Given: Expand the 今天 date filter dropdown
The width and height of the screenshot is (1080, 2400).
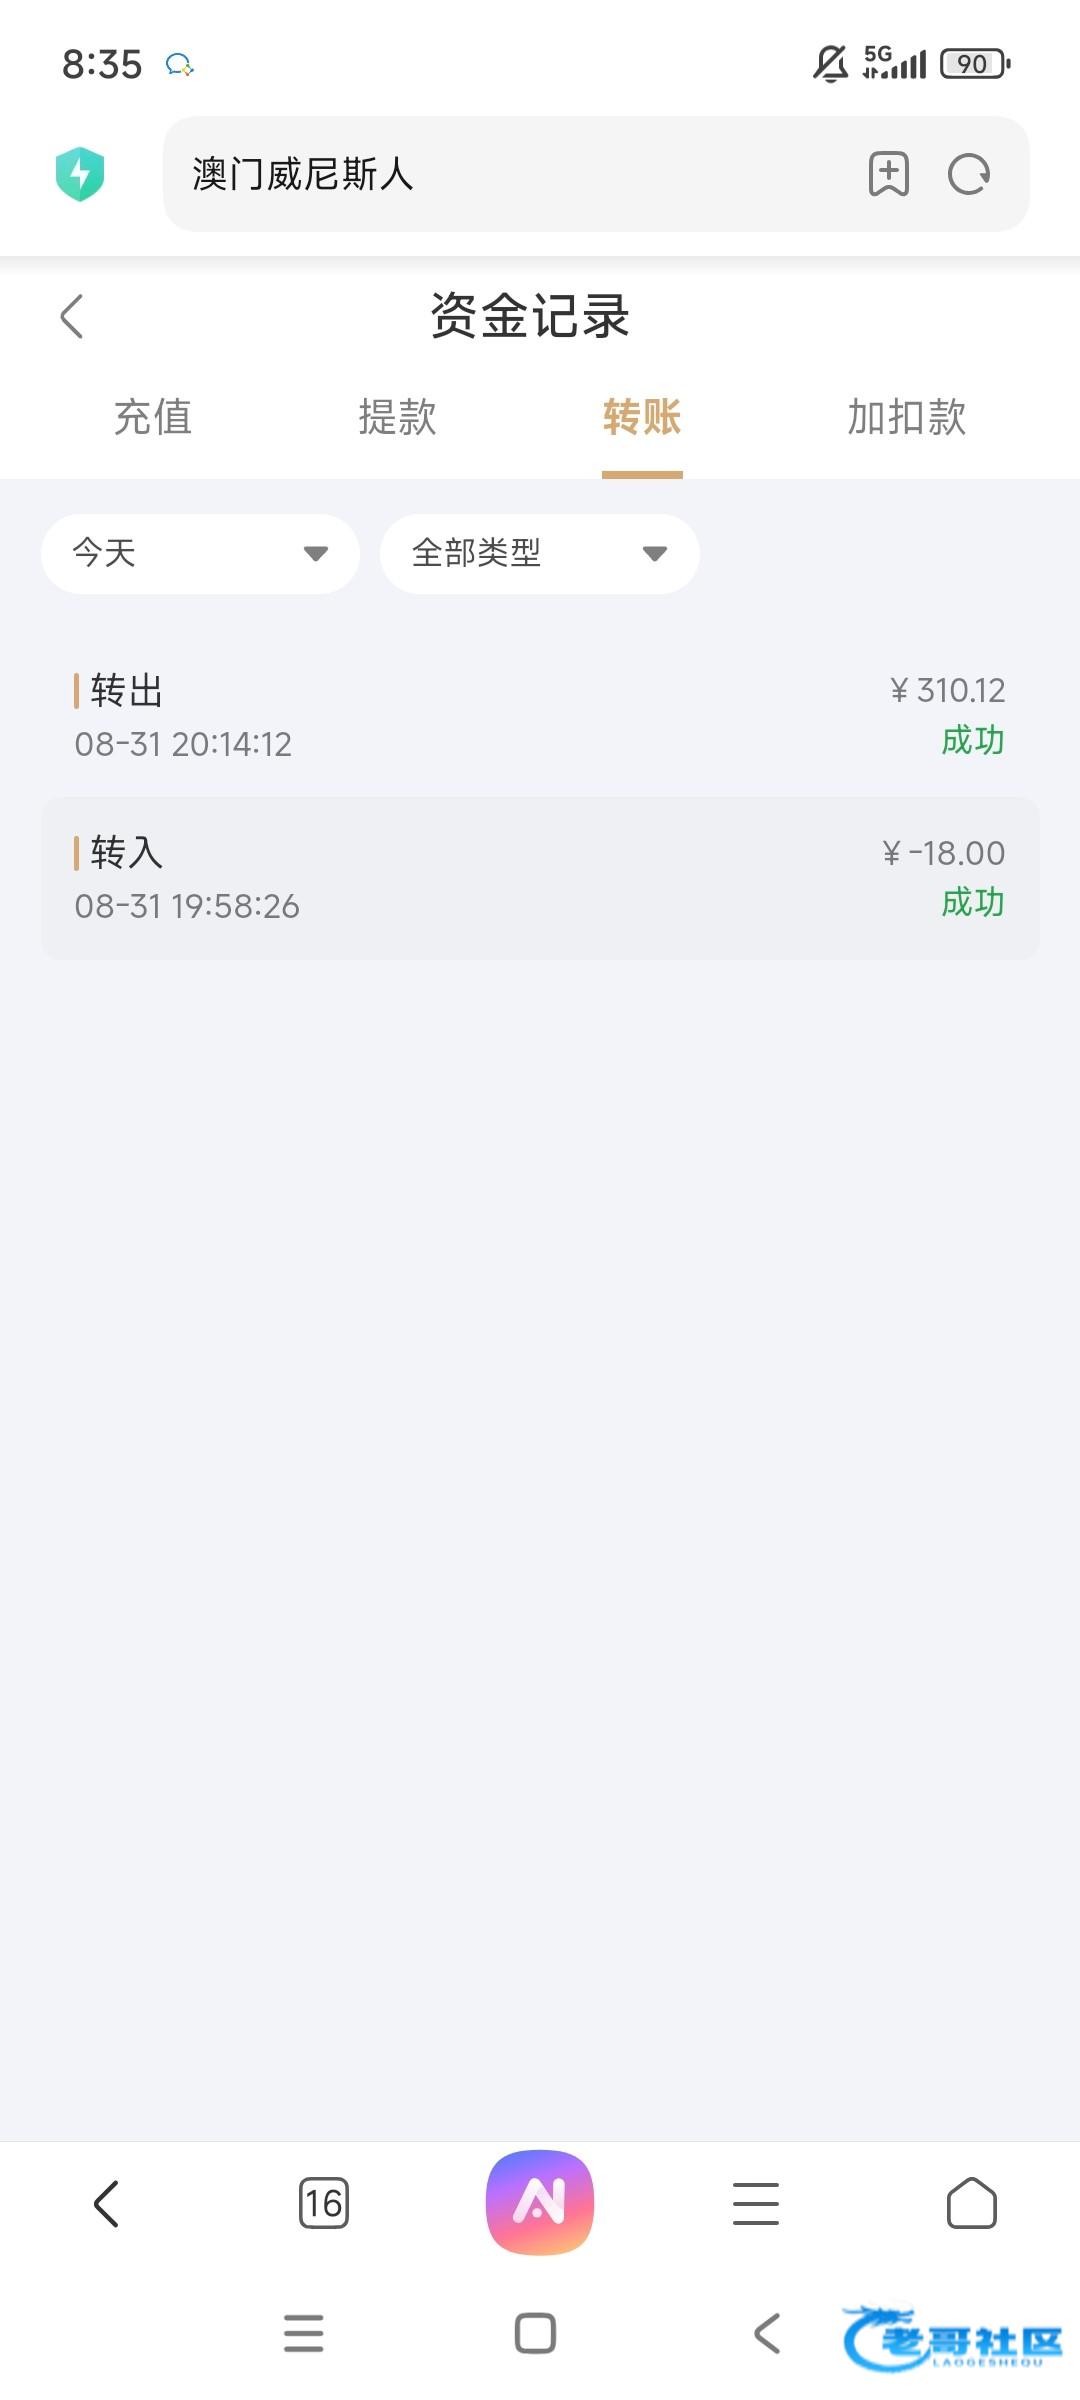Looking at the screenshot, I should tap(200, 553).
